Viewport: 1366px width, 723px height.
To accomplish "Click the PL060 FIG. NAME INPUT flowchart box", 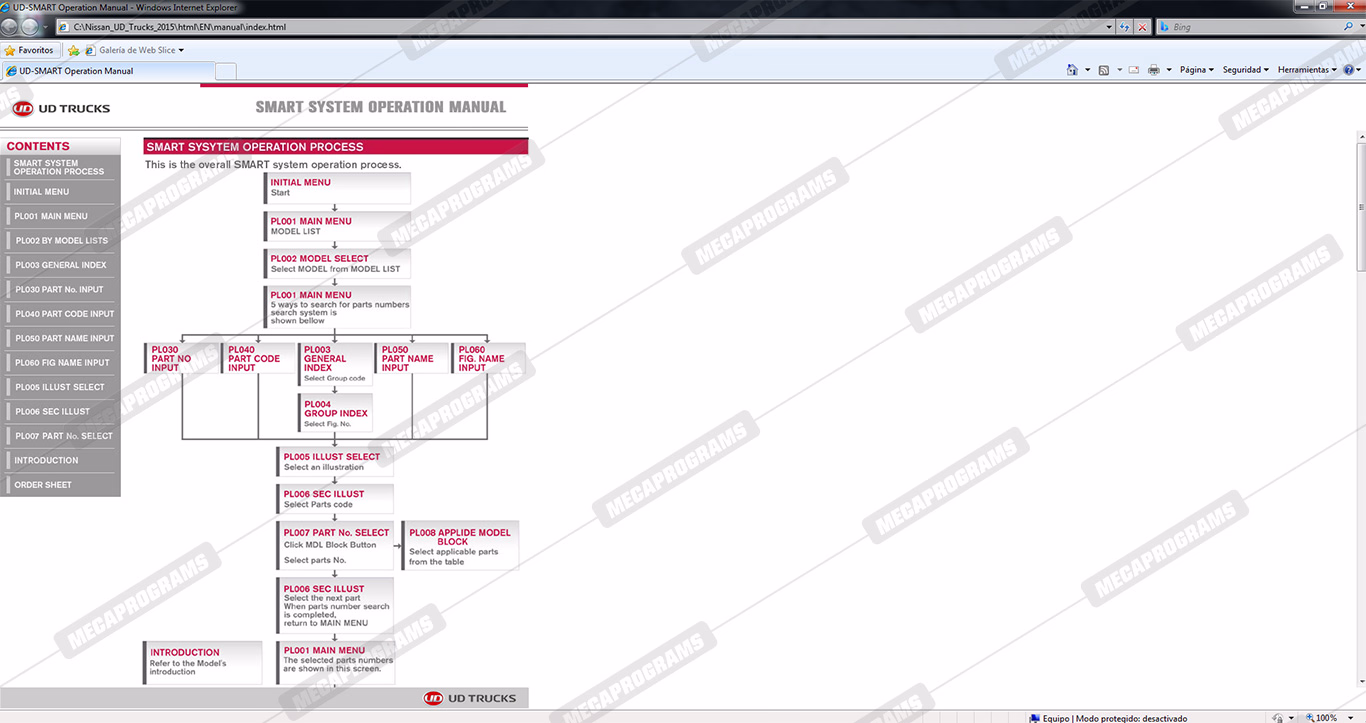I will pyautogui.click(x=488, y=358).
